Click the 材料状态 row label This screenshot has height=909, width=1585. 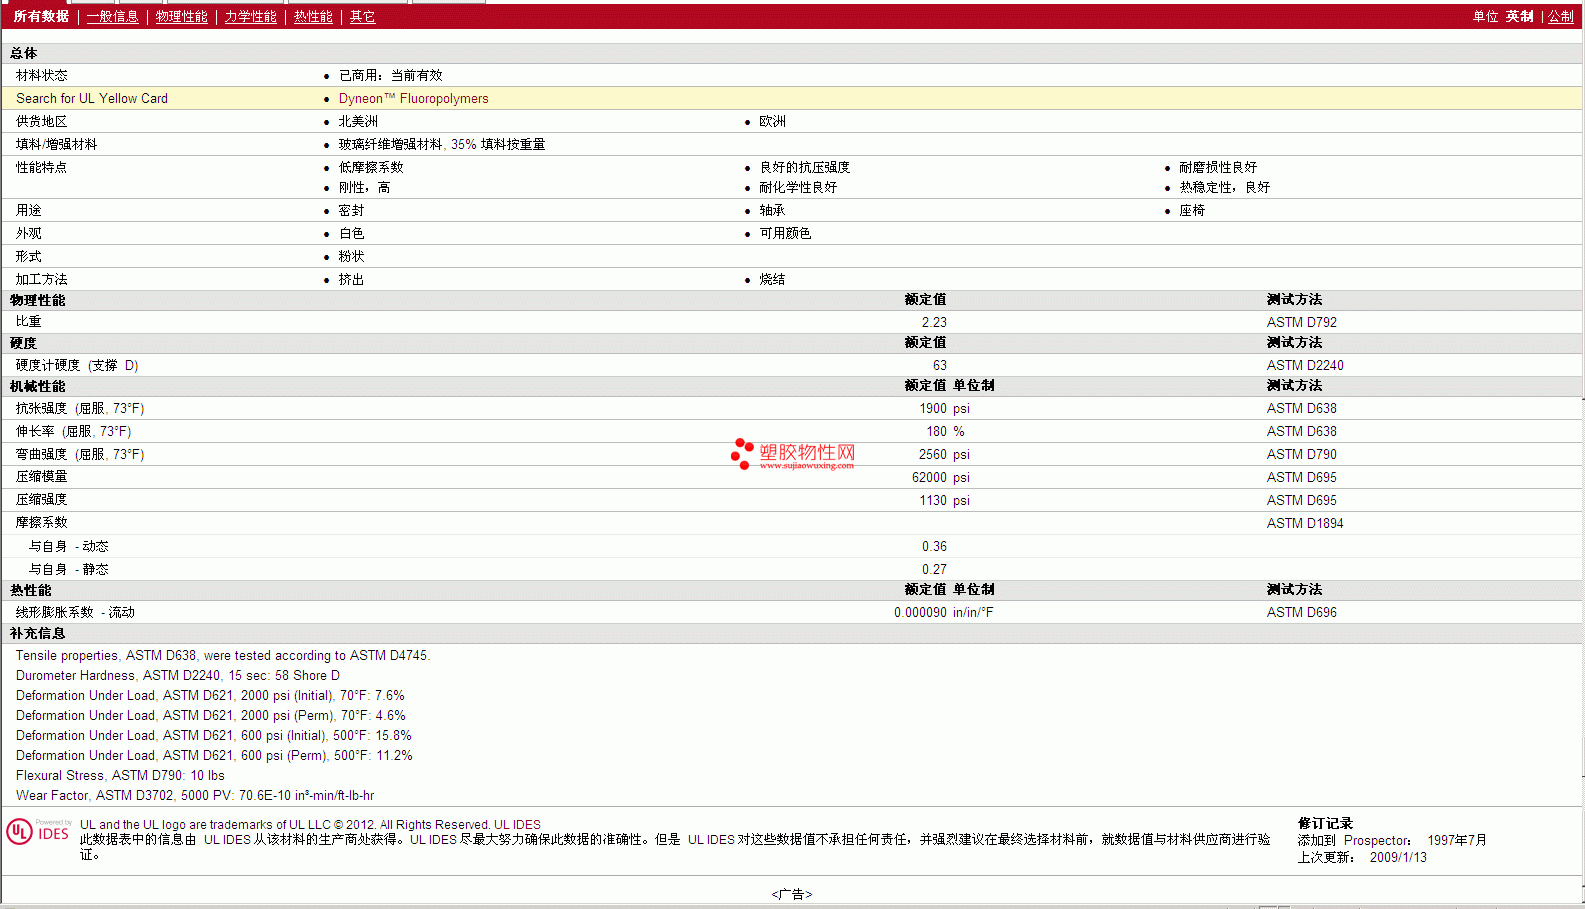pyautogui.click(x=42, y=76)
